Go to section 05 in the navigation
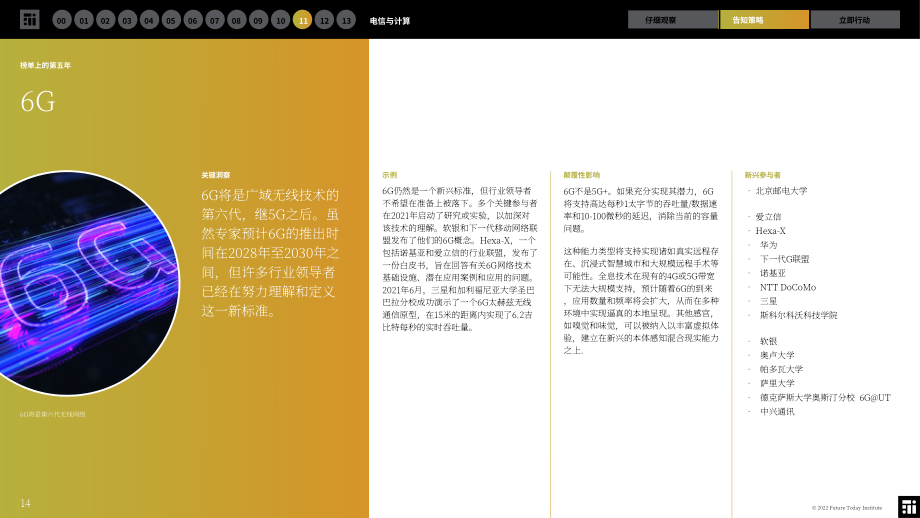Viewport: 920px width, 518px height. coord(171,20)
